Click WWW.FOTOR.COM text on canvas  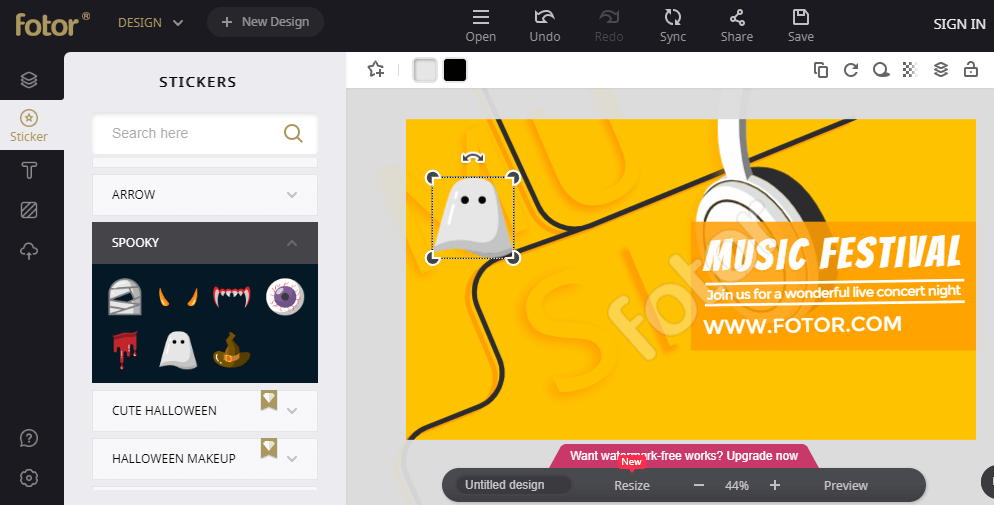pyautogui.click(x=803, y=326)
